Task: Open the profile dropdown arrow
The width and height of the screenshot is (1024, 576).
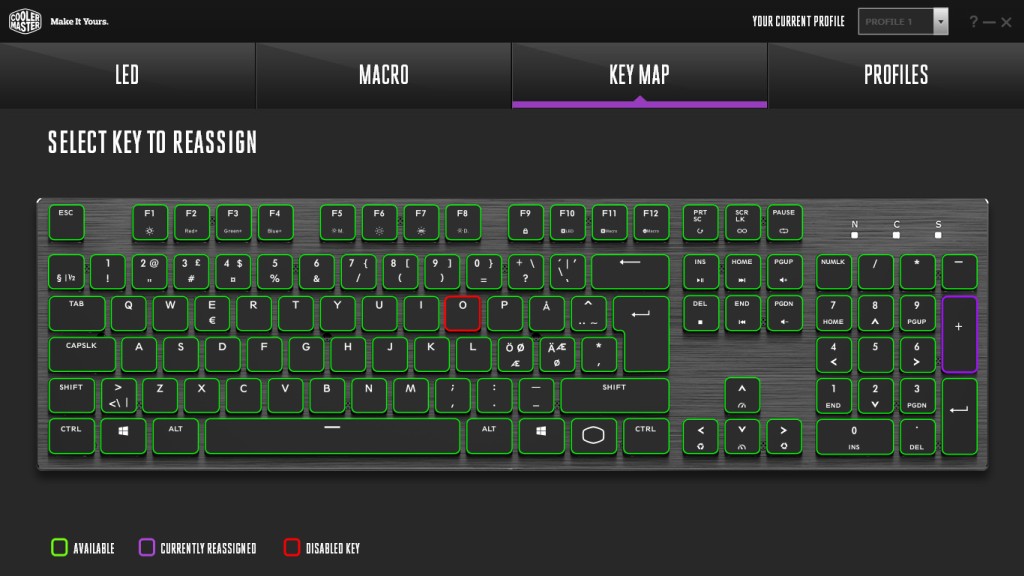Action: pyautogui.click(x=940, y=22)
